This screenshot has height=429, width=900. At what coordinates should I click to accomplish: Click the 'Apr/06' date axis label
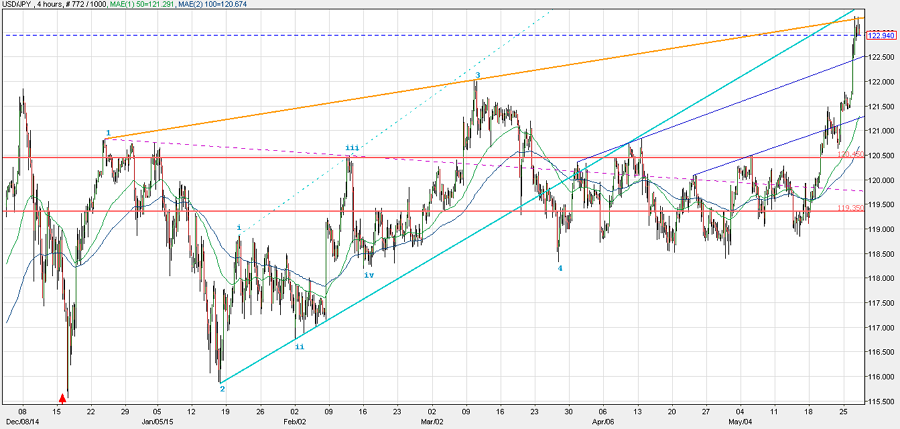(x=603, y=424)
